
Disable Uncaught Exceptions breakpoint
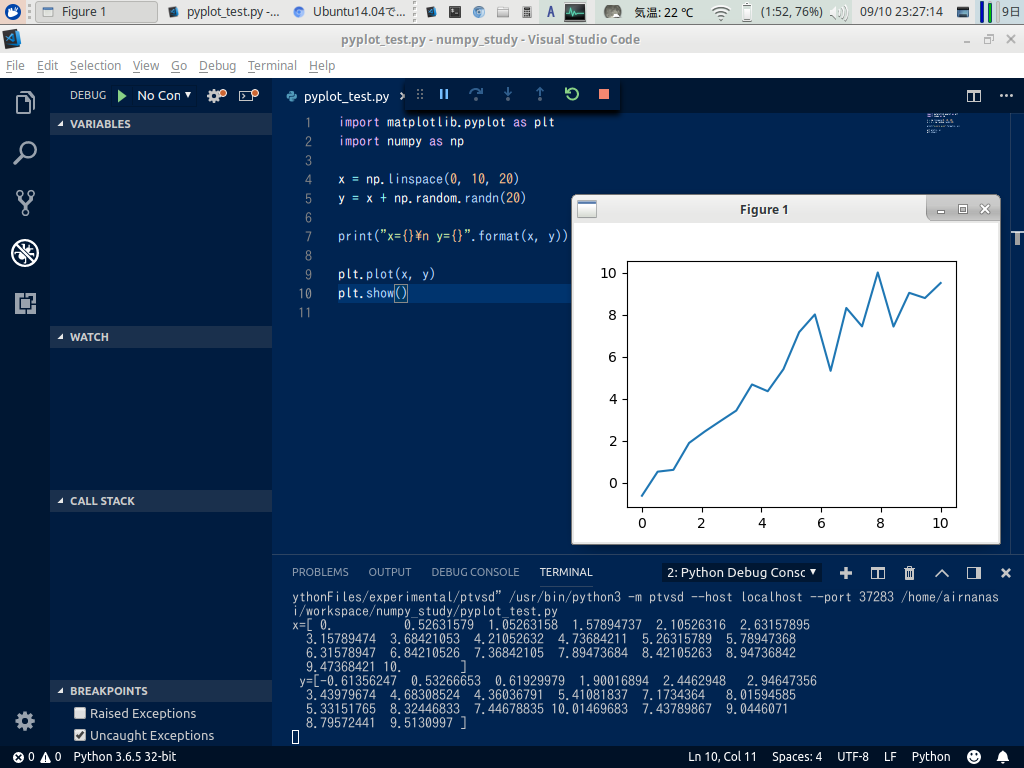(x=80, y=735)
